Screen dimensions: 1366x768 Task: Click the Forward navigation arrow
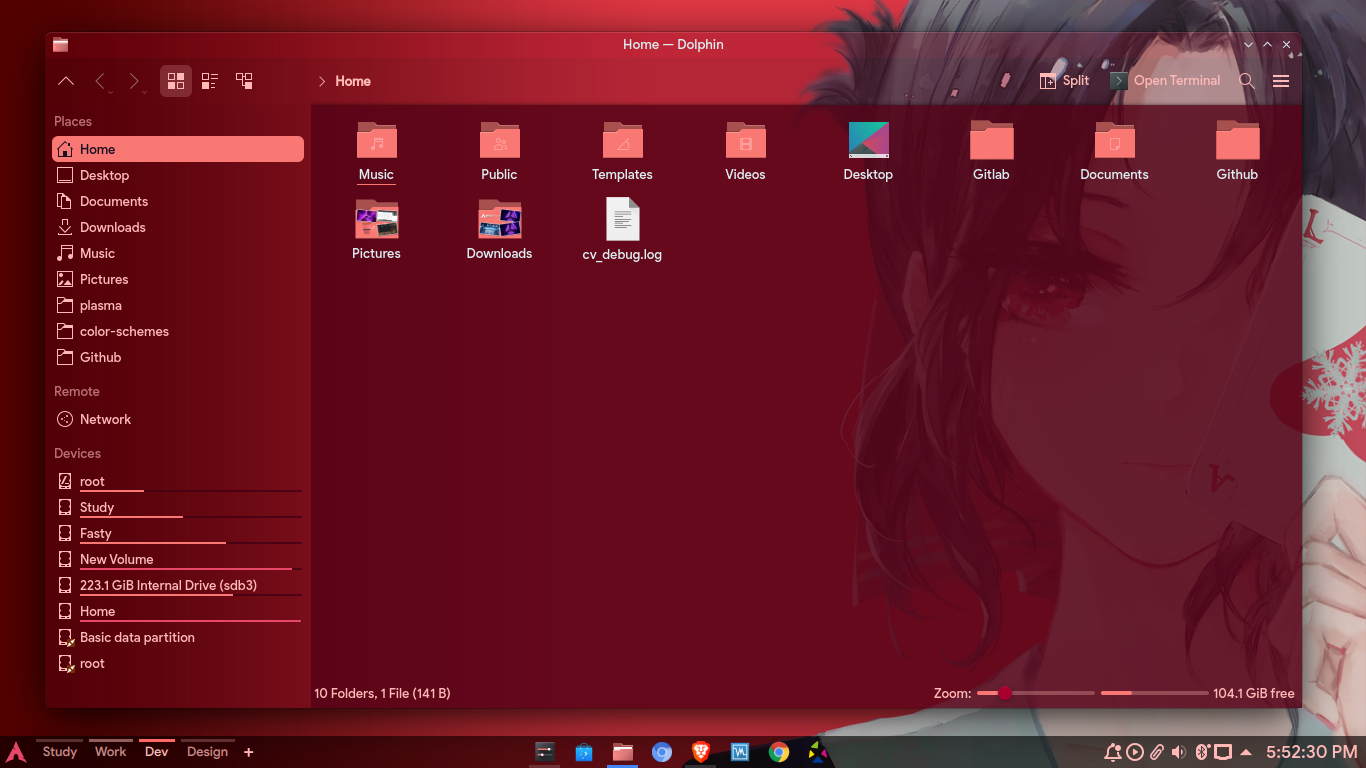tap(134, 81)
